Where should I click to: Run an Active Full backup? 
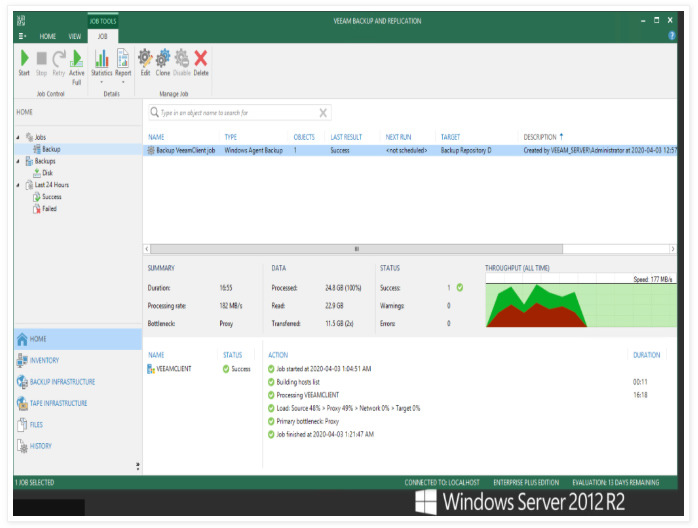(76, 62)
